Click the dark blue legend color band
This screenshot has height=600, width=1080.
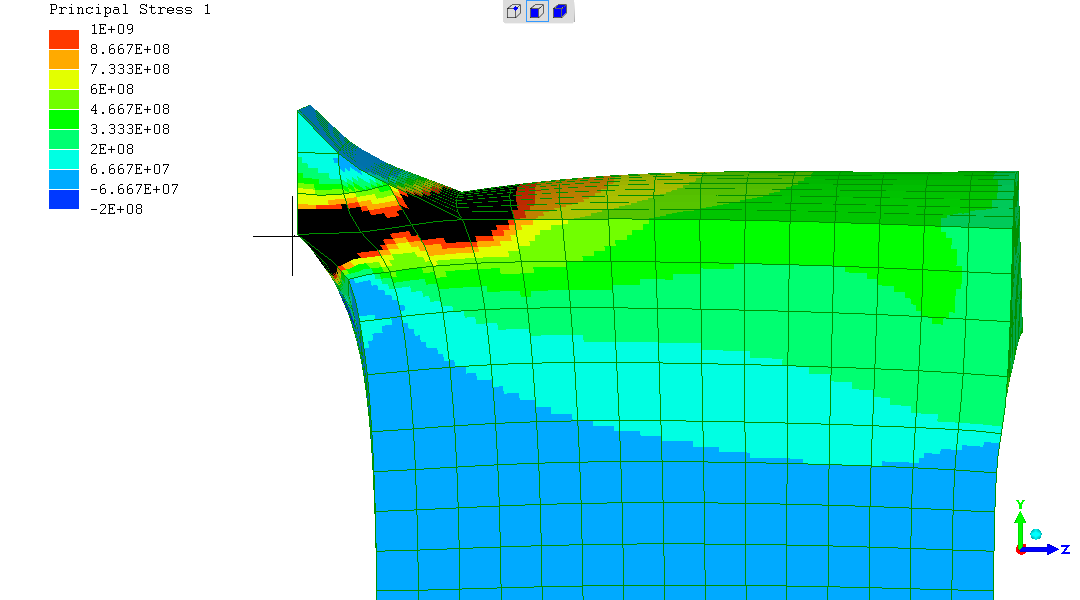[x=64, y=199]
